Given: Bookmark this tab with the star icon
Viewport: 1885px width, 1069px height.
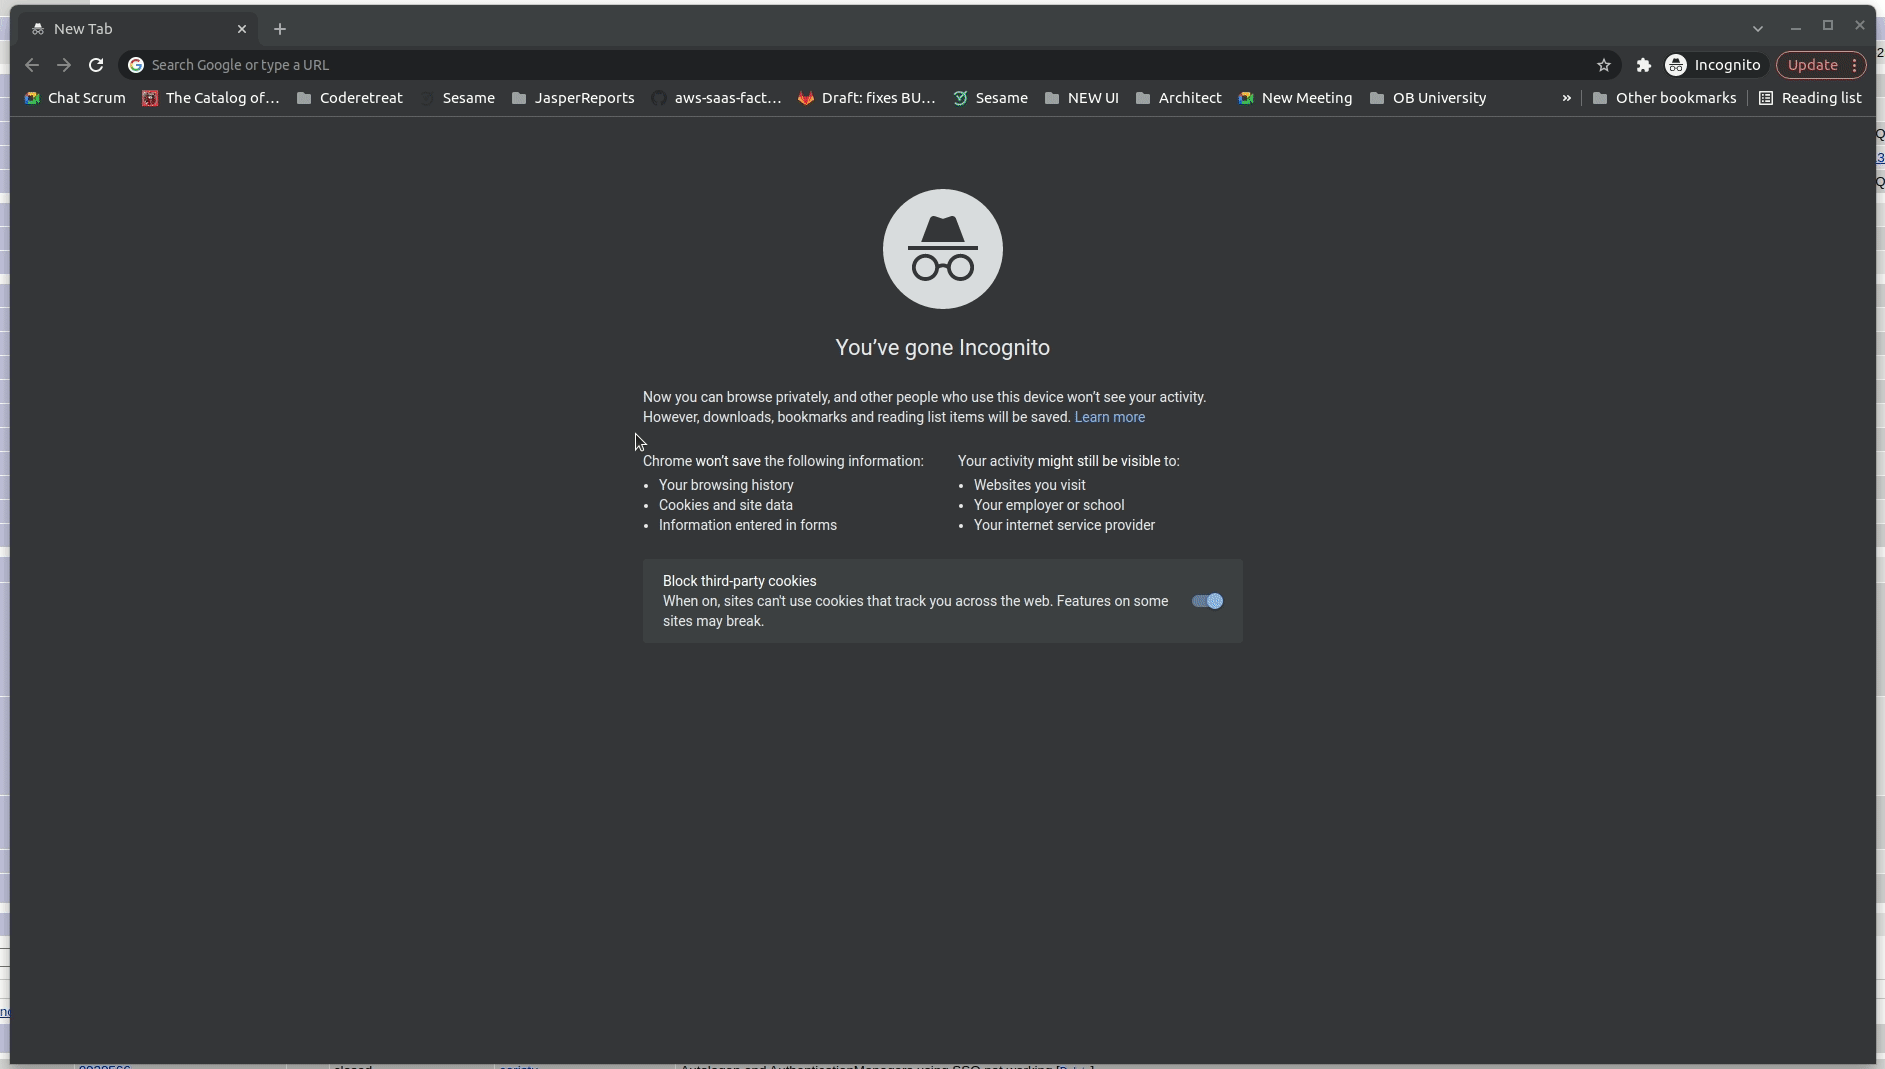Looking at the screenshot, I should [1604, 65].
